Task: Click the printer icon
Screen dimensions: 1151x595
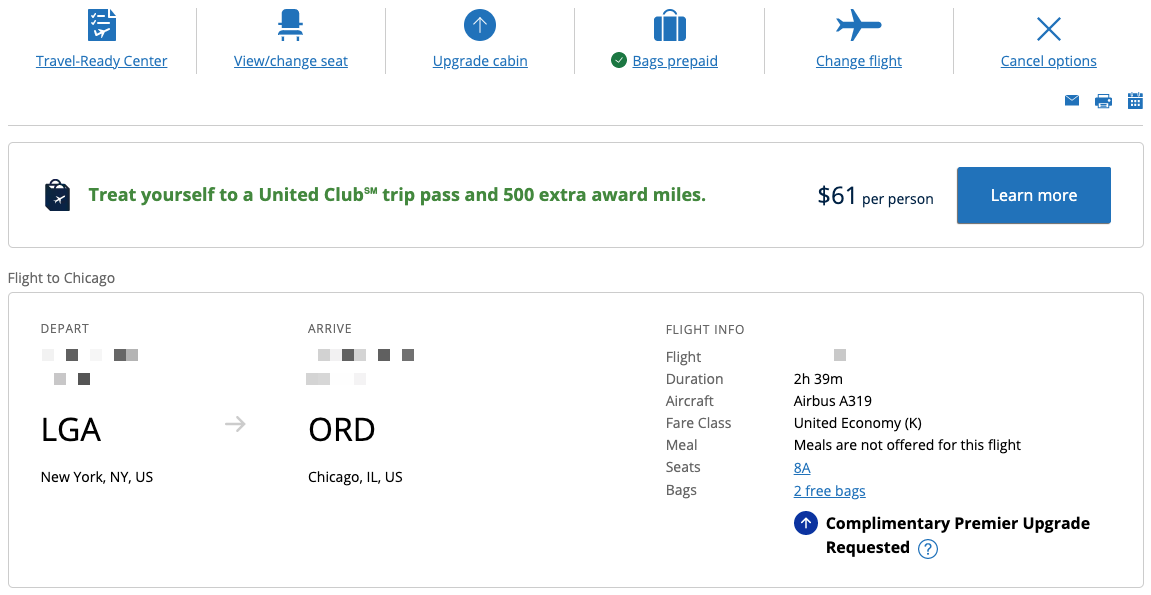Action: click(x=1103, y=101)
